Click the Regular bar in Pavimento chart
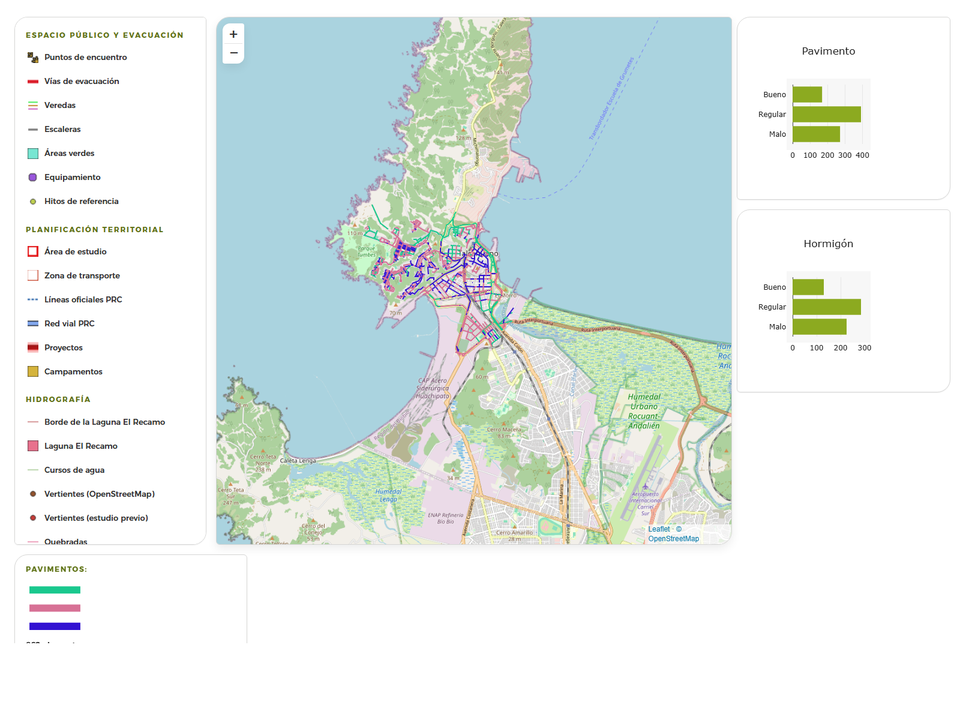This screenshot has height=720, width=960. (x=827, y=114)
